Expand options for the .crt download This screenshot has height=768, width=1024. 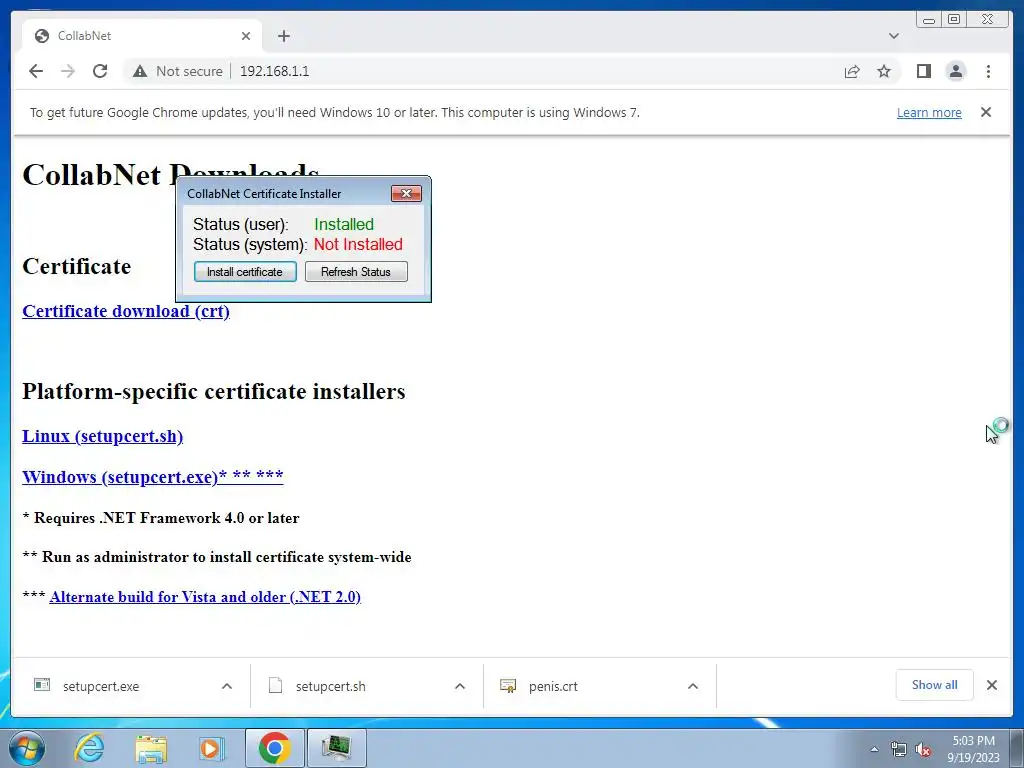693,686
